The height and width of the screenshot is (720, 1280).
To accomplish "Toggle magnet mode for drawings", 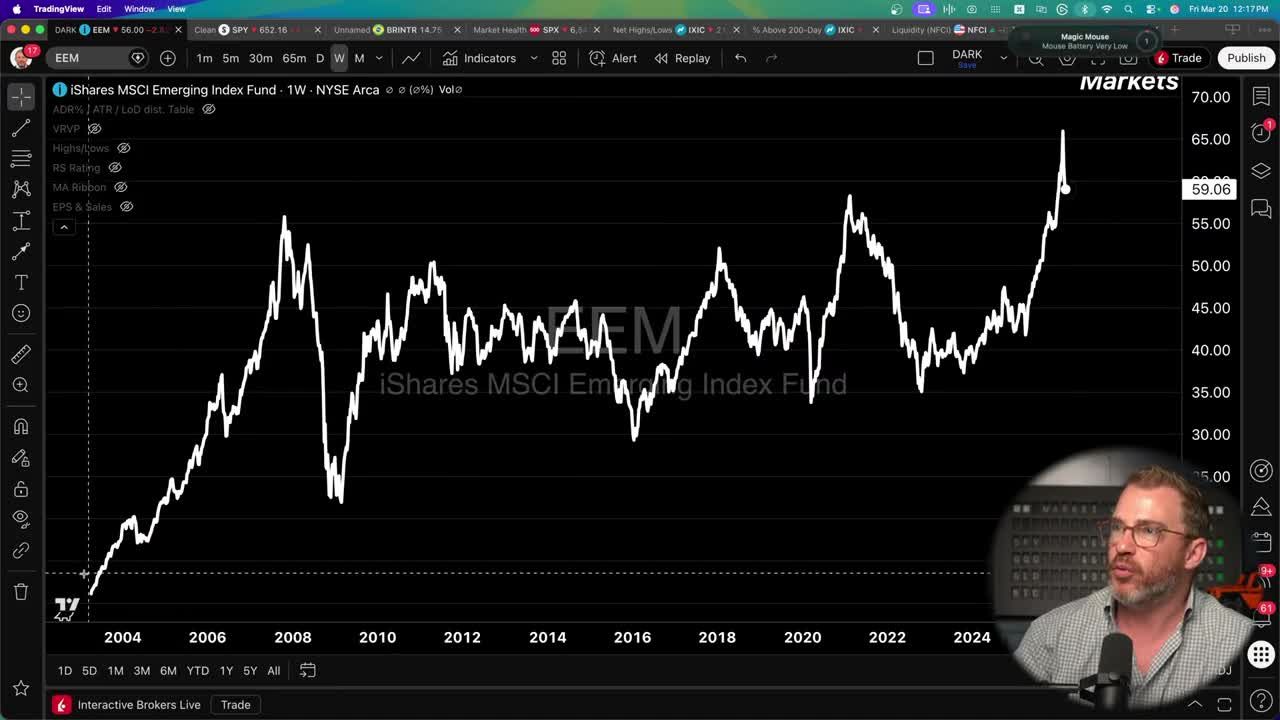I will click(x=21, y=427).
